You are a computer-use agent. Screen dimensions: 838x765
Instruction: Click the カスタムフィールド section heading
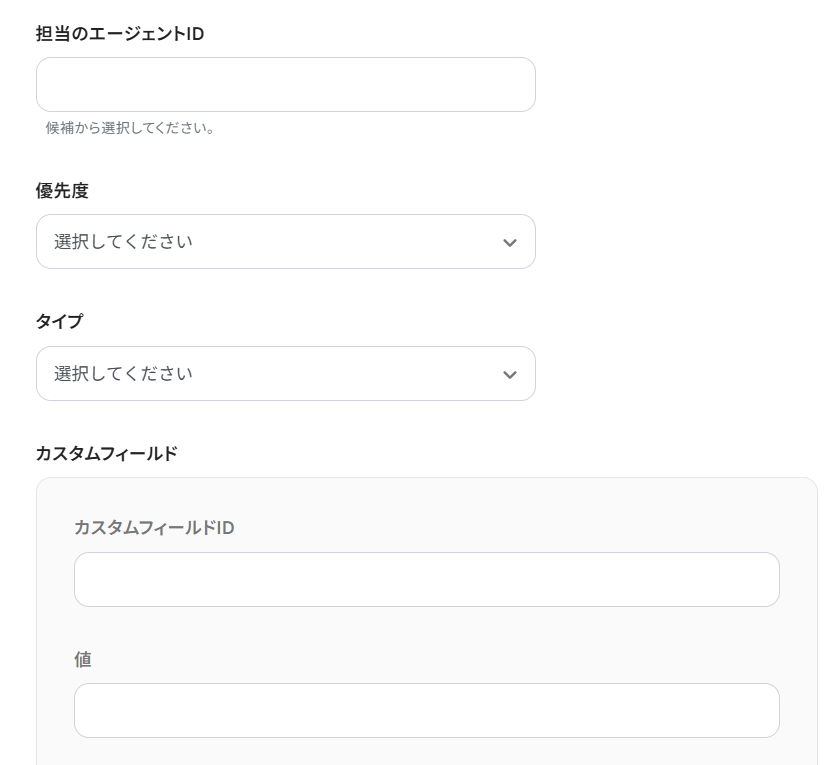coord(106,454)
